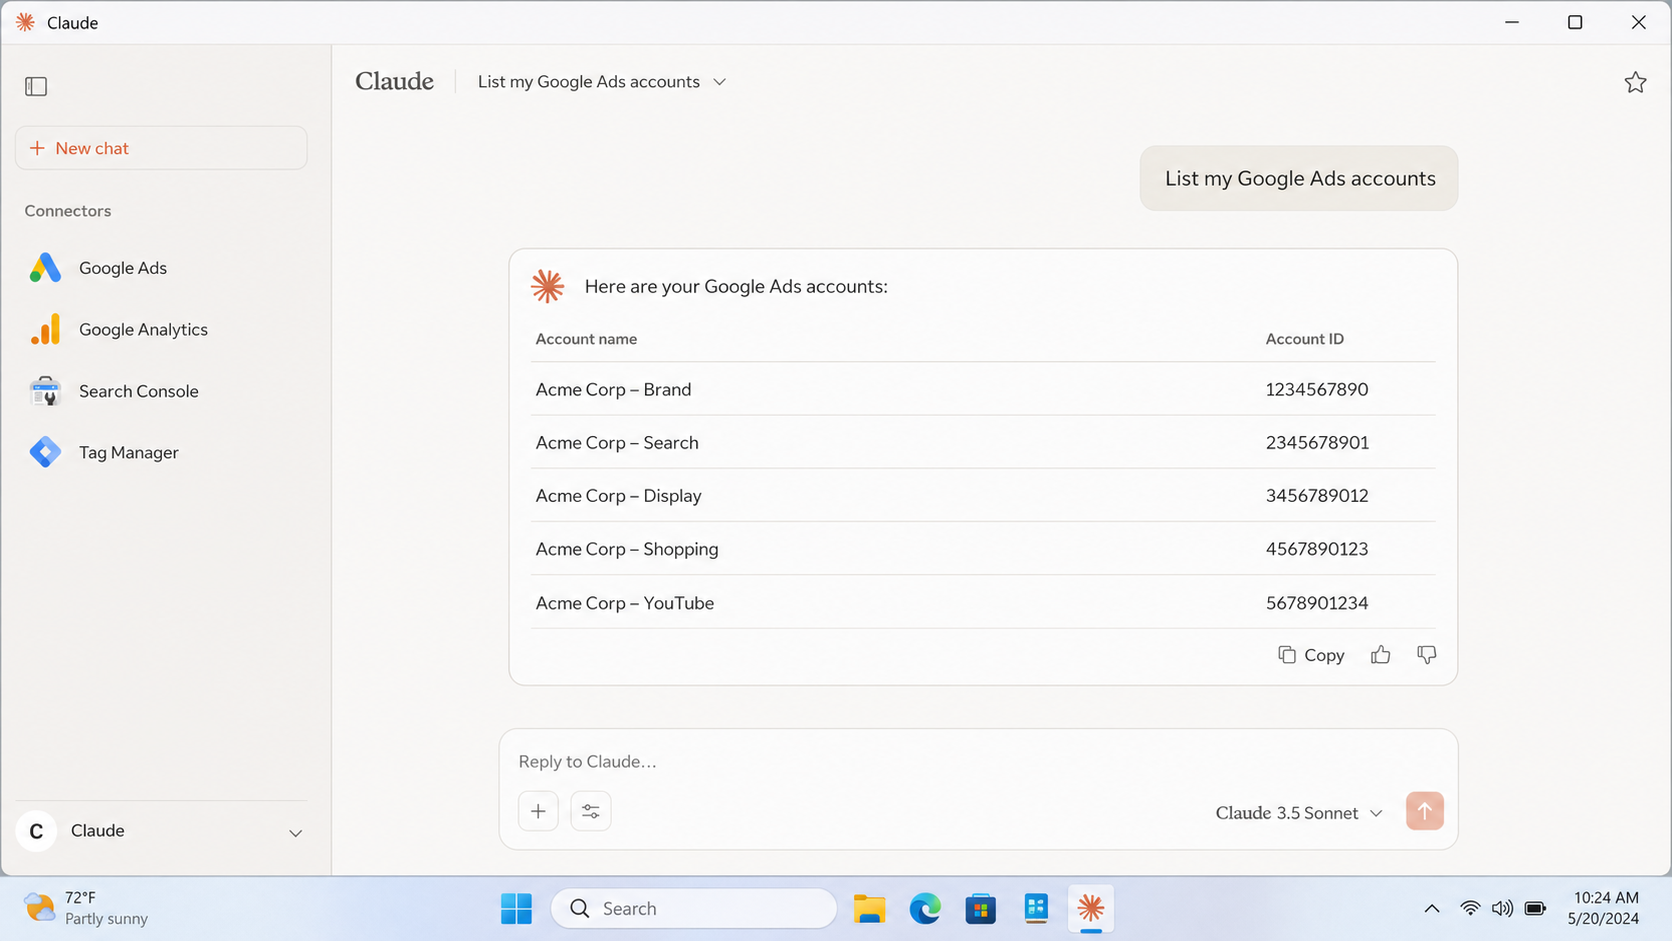The width and height of the screenshot is (1672, 941).
Task: Click the Claude logo in the header
Action: [394, 81]
